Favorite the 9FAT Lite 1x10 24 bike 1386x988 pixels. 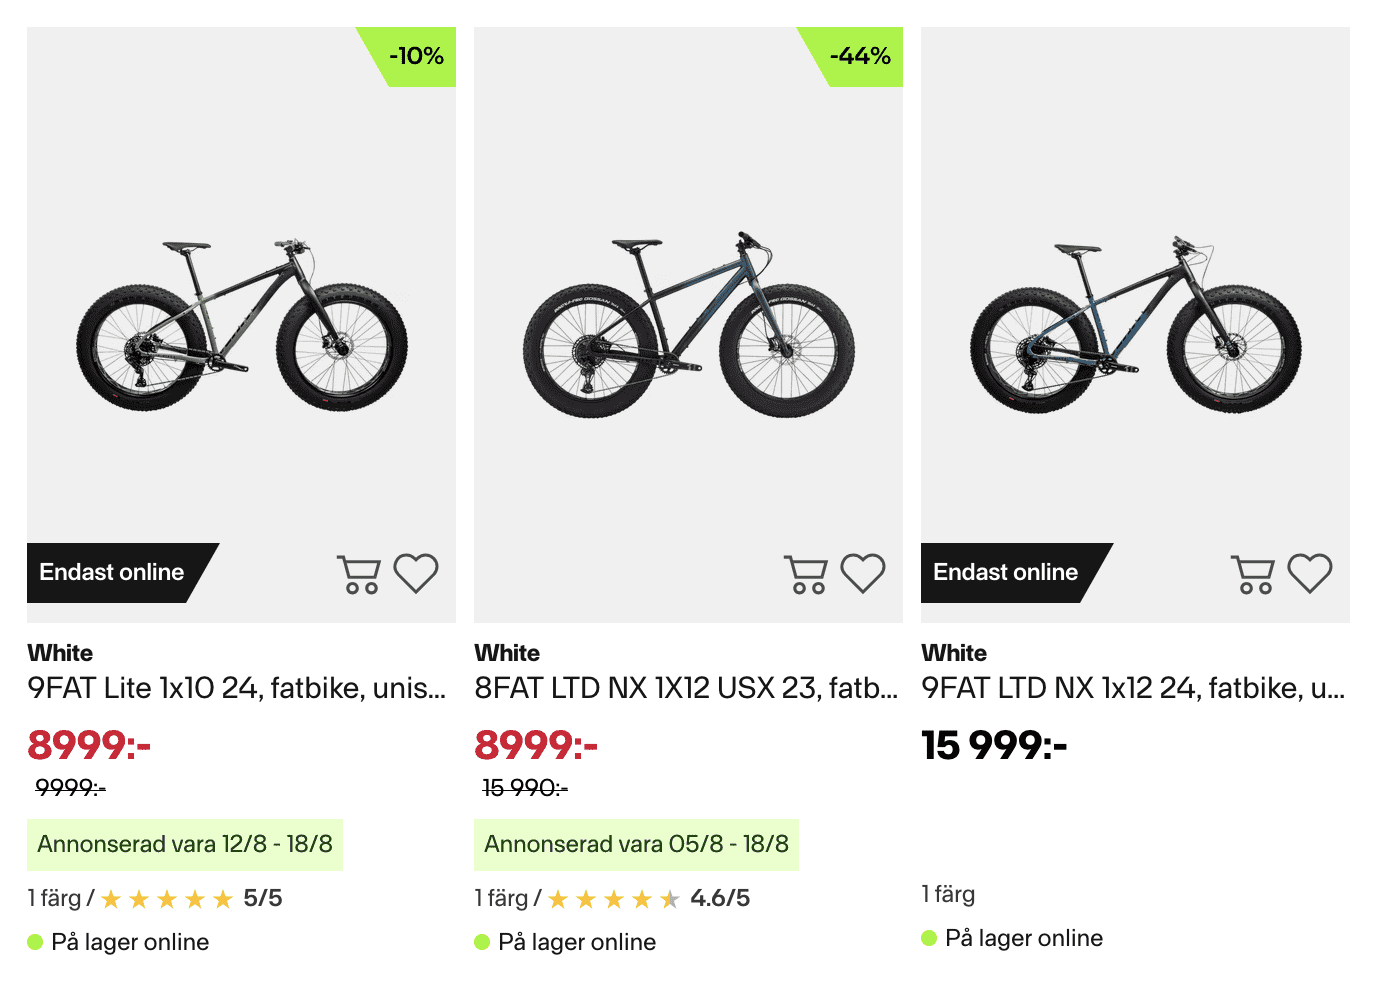coord(416,573)
